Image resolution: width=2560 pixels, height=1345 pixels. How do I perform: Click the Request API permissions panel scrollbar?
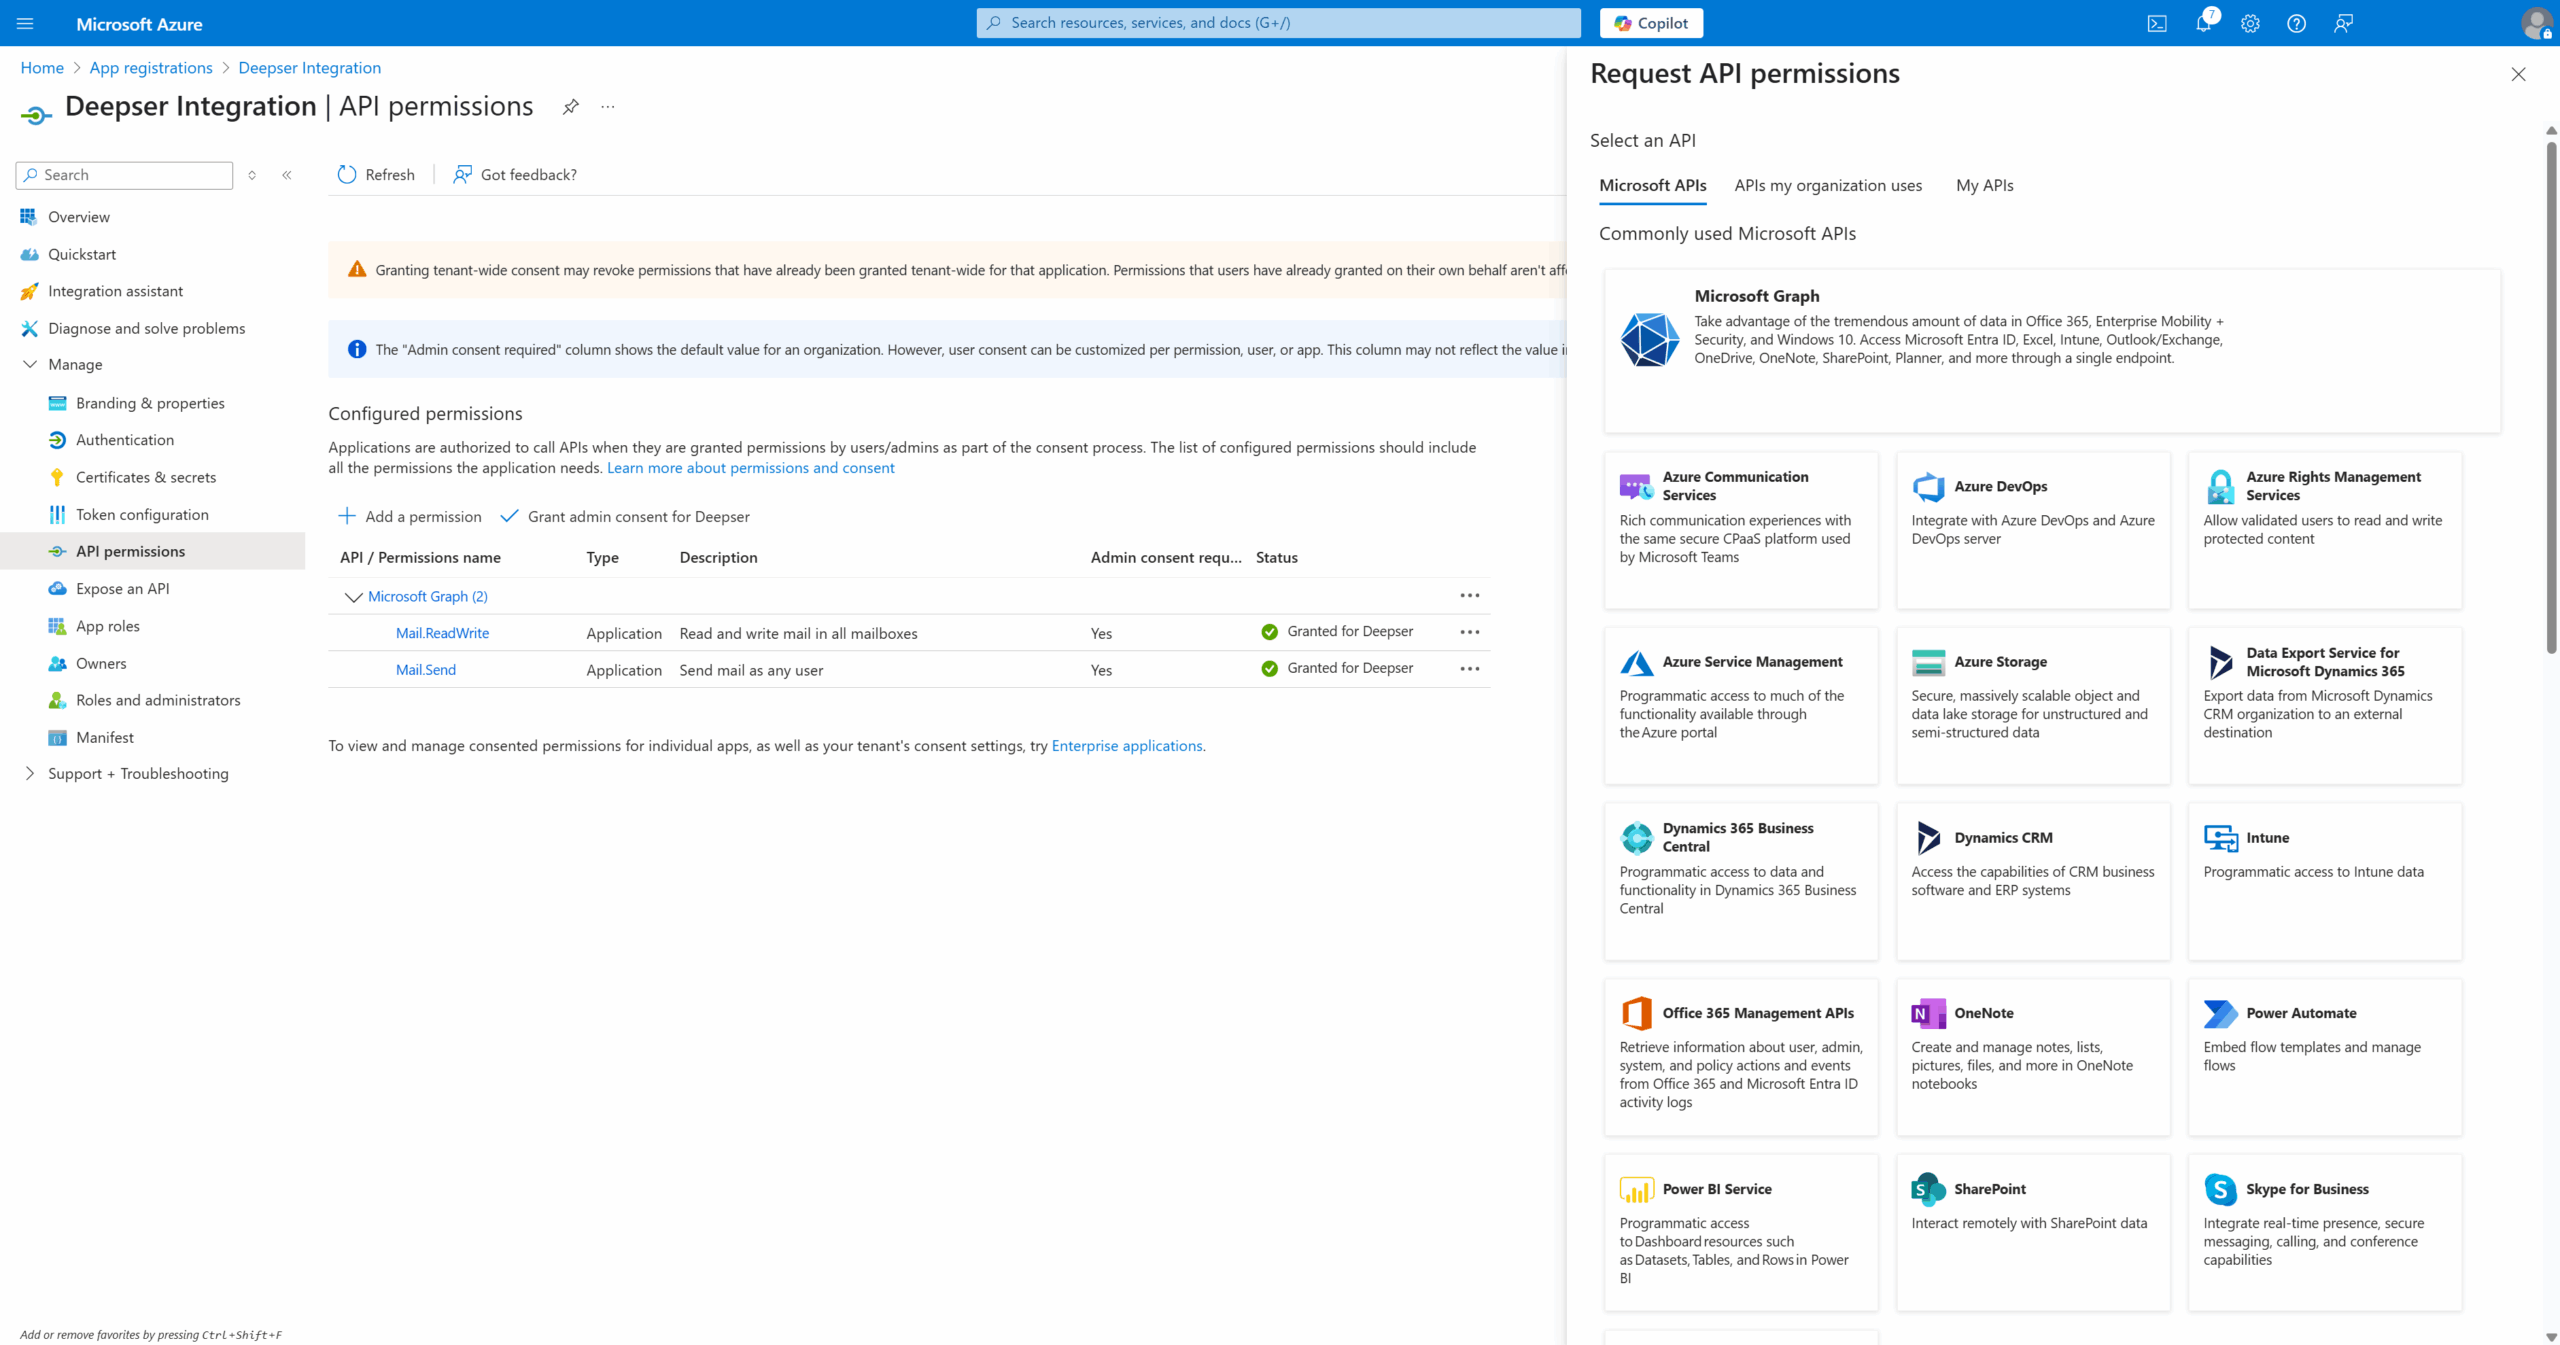click(x=2551, y=397)
